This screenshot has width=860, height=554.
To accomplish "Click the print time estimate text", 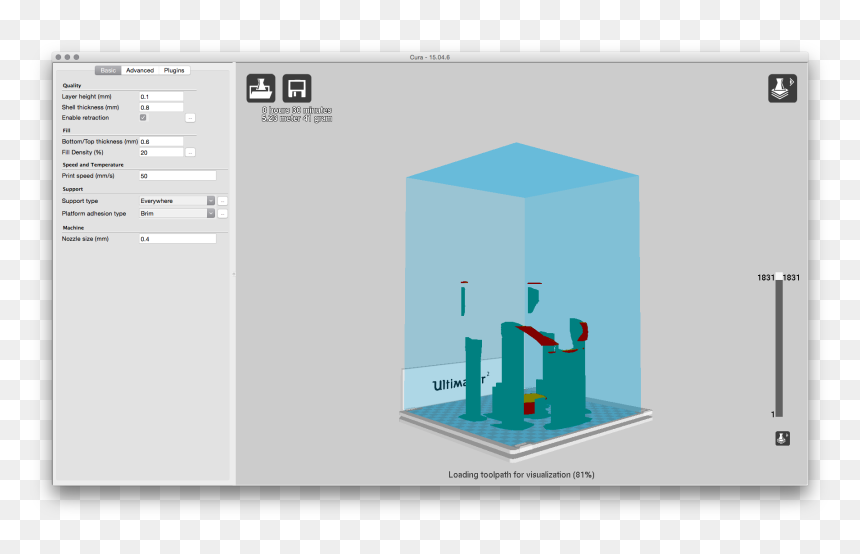I will click(x=297, y=110).
